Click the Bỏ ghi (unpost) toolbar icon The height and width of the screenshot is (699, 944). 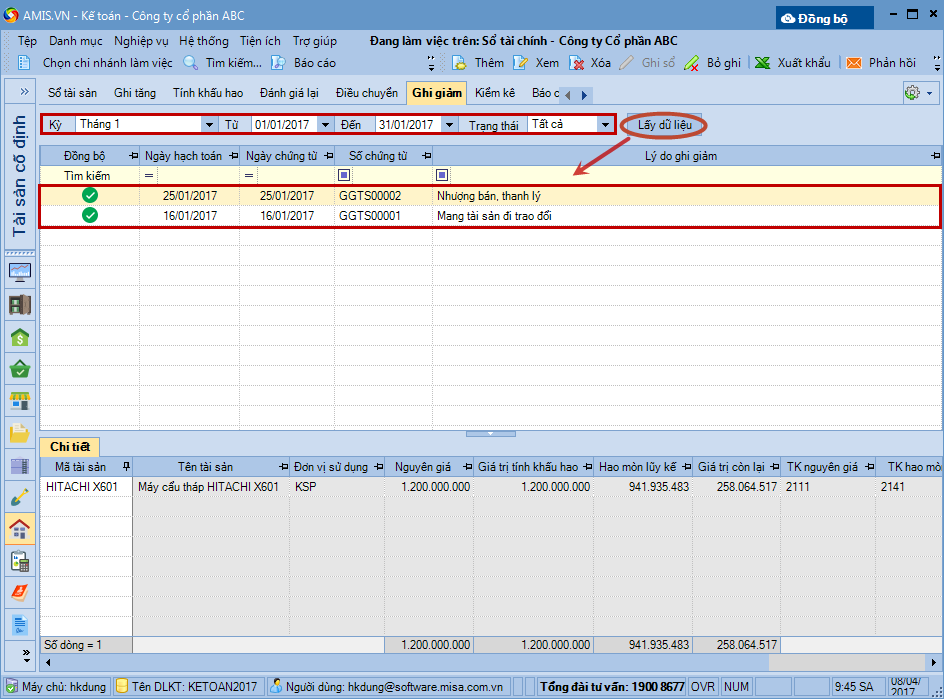692,63
